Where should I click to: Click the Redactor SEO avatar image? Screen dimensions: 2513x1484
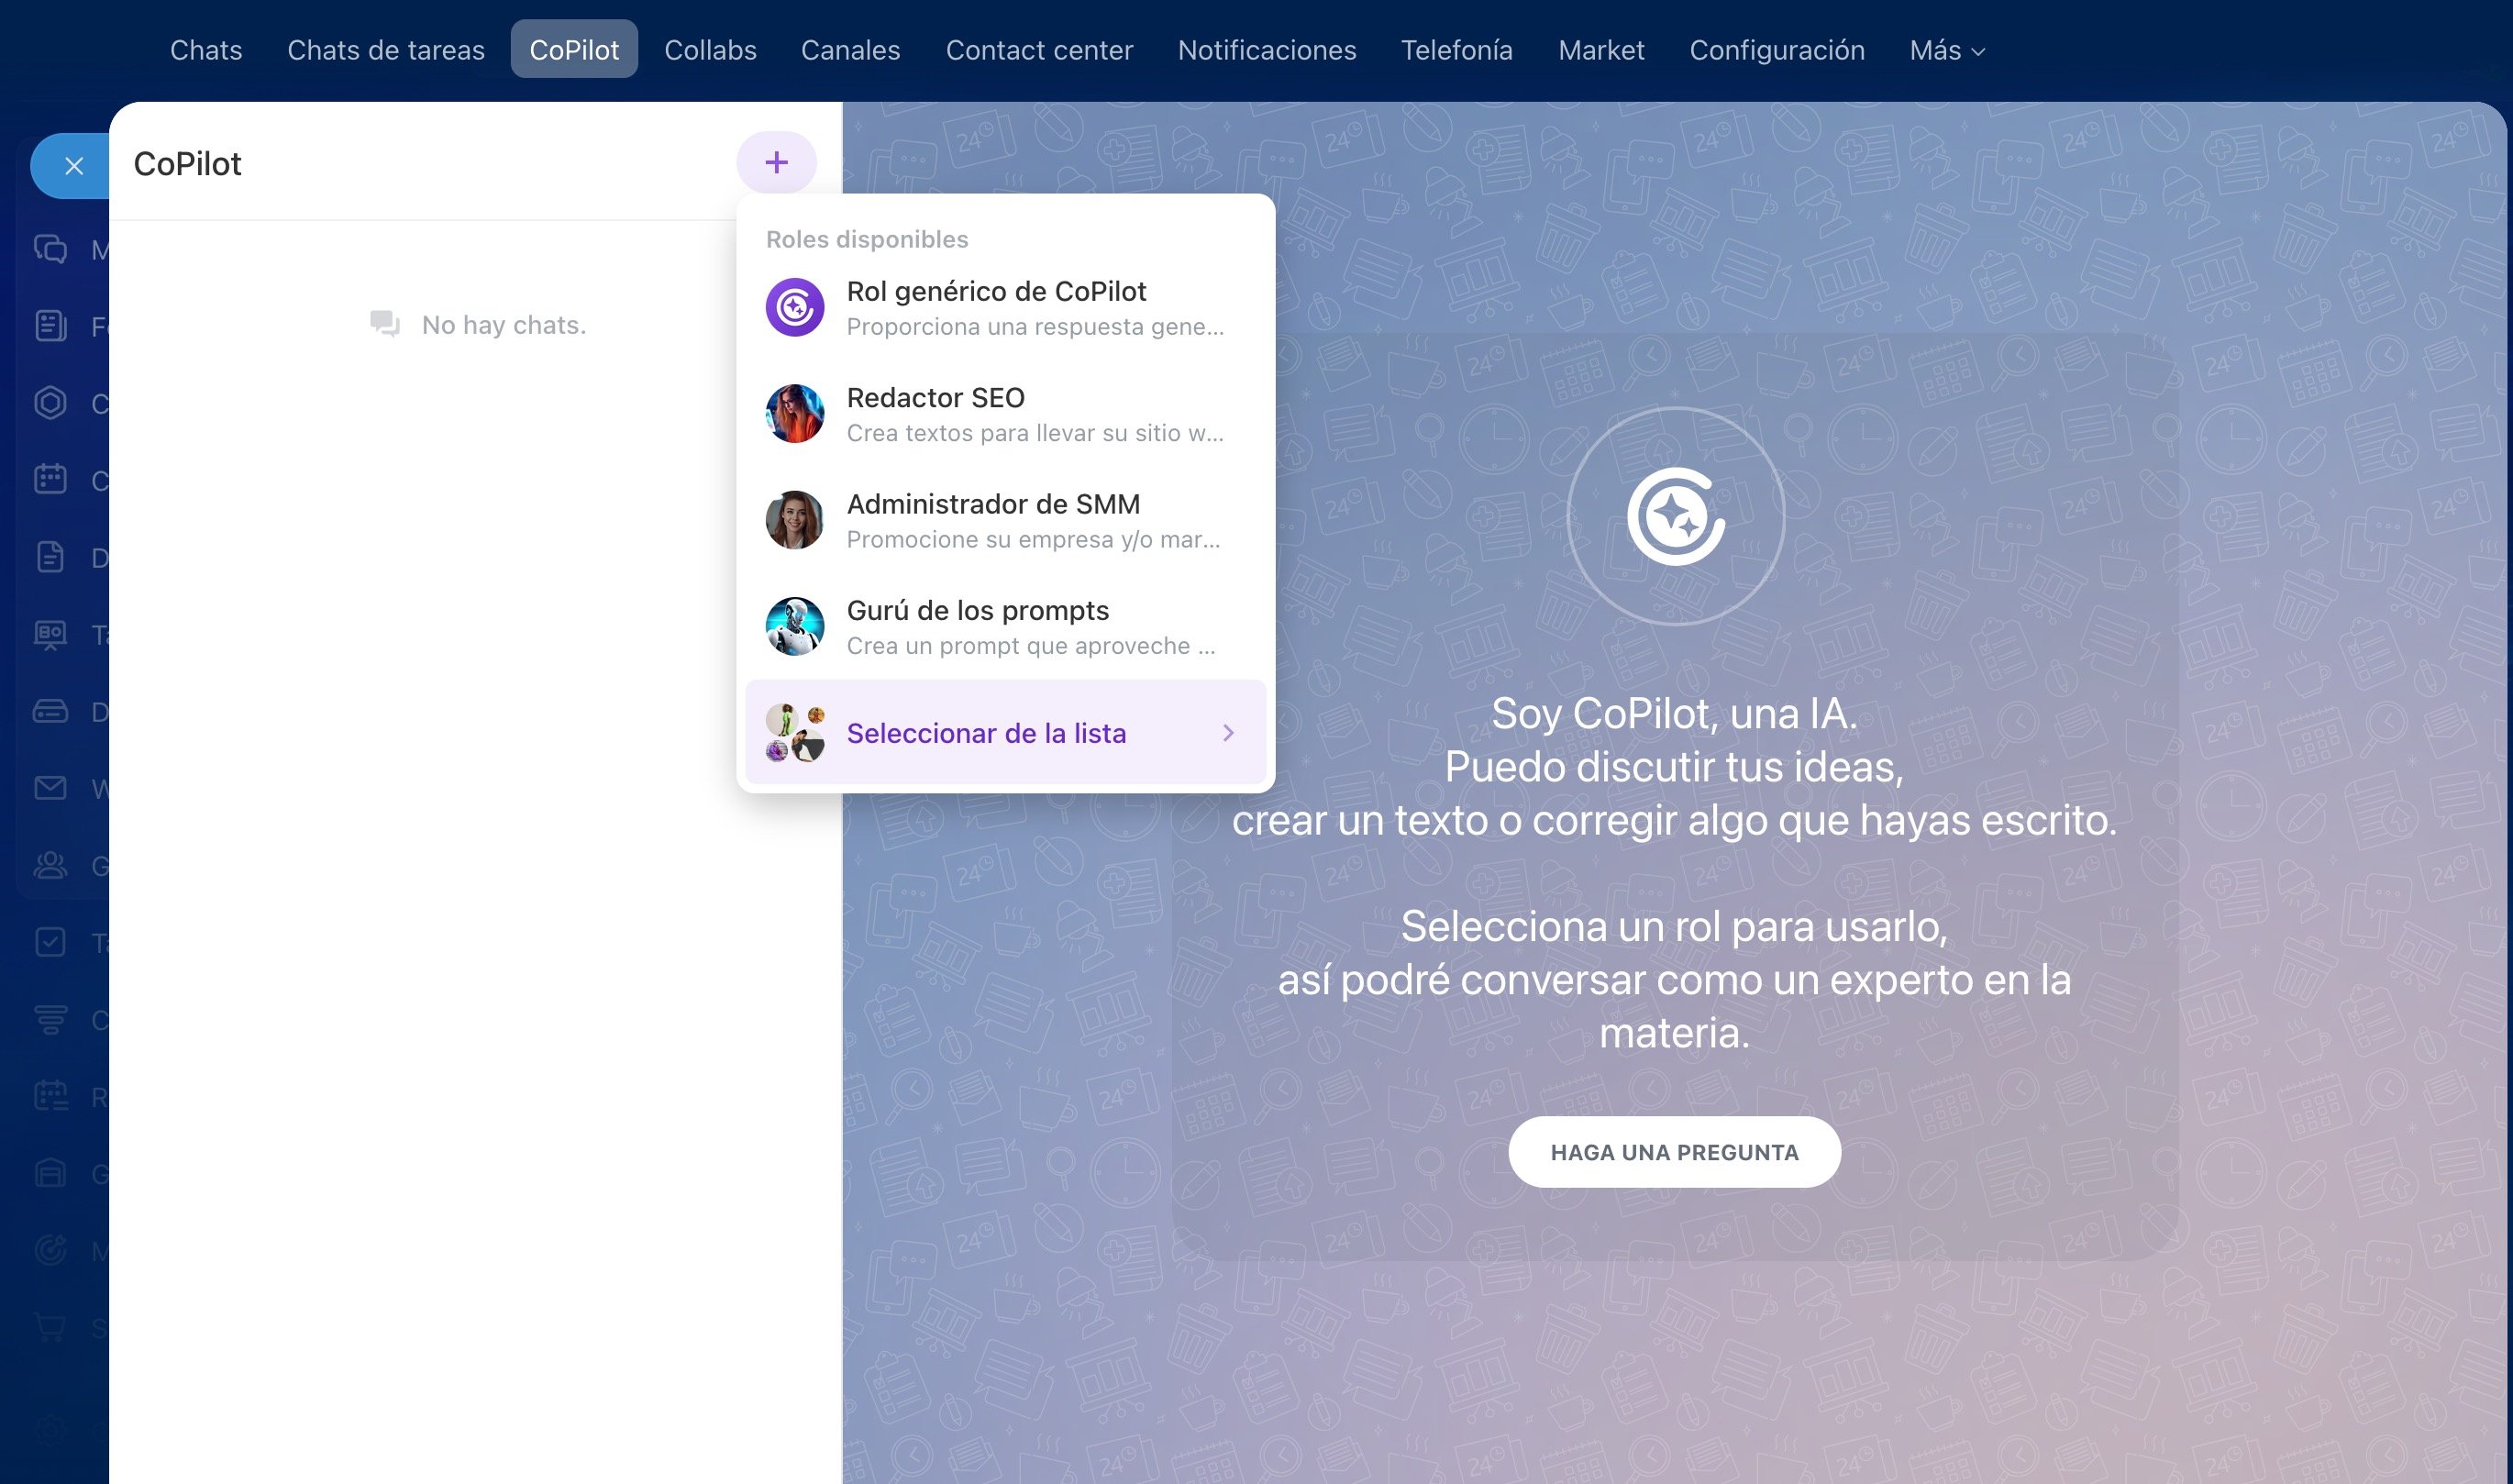pos(794,414)
